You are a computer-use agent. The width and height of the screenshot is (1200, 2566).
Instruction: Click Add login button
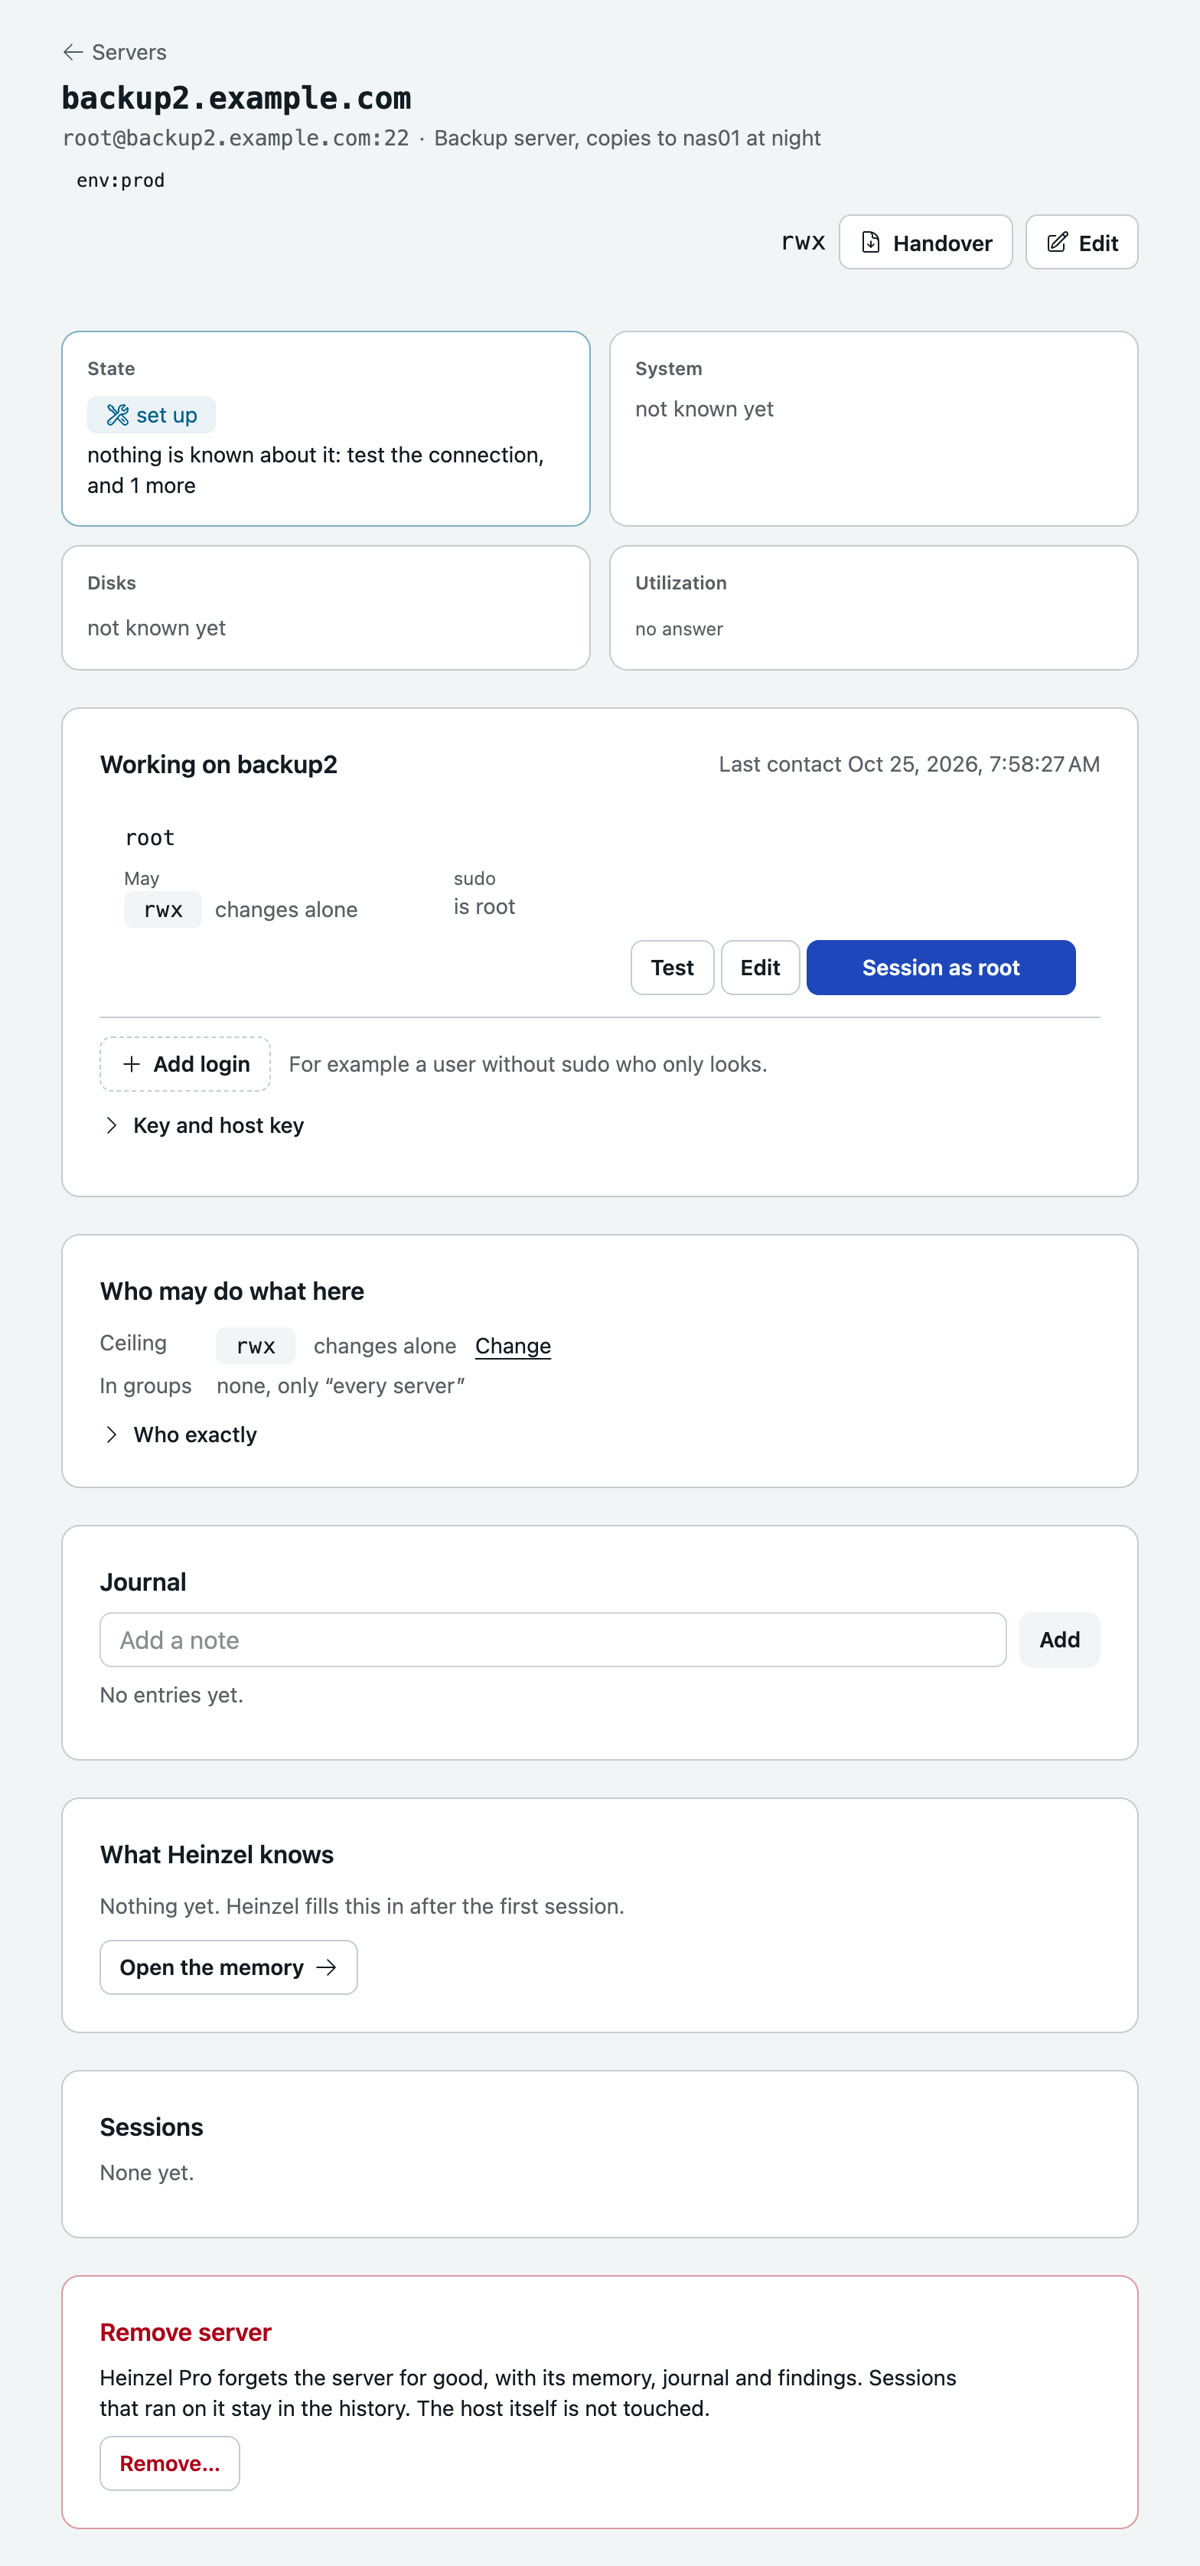(185, 1064)
